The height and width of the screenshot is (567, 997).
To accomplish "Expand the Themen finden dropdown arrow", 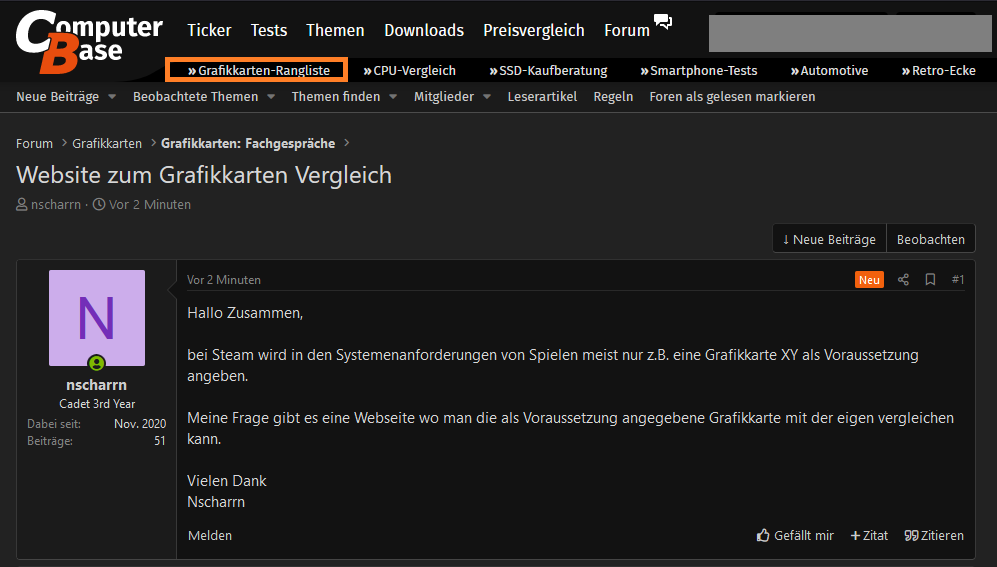I will pyautogui.click(x=393, y=97).
